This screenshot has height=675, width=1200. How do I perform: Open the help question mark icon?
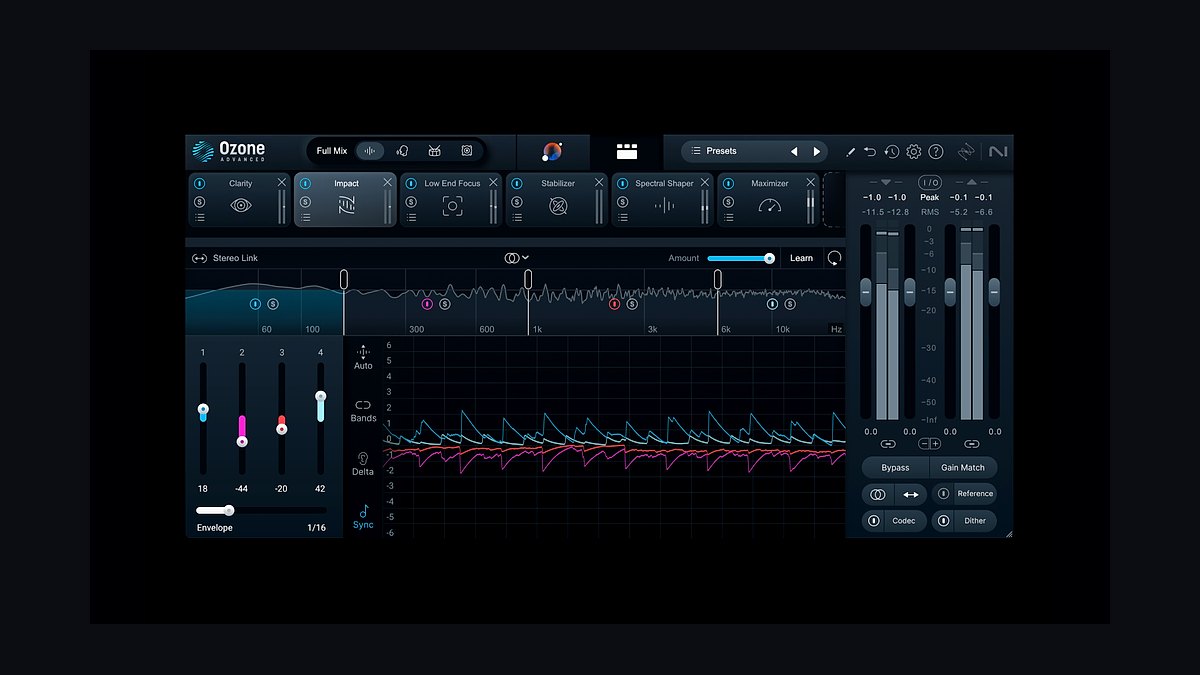[936, 152]
